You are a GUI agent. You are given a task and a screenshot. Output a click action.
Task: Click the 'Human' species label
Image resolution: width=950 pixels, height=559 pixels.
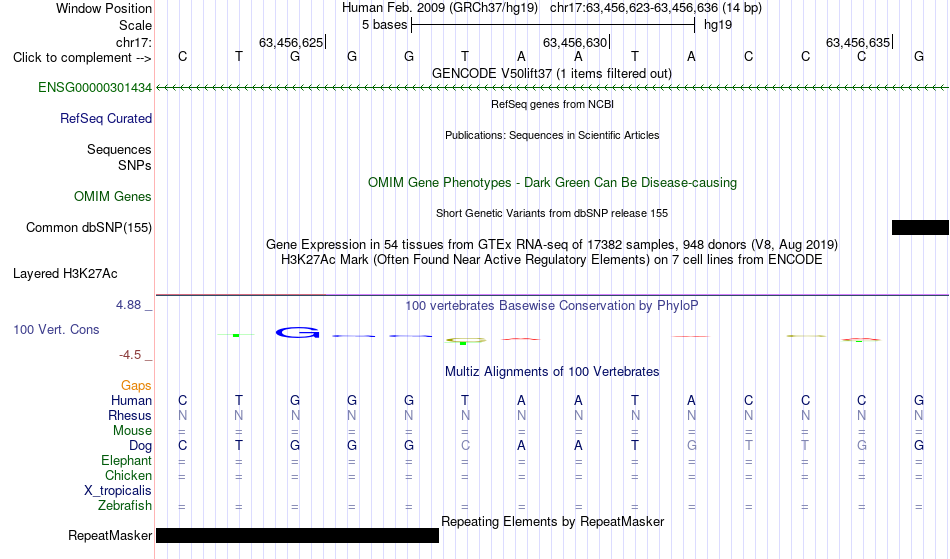tap(131, 400)
